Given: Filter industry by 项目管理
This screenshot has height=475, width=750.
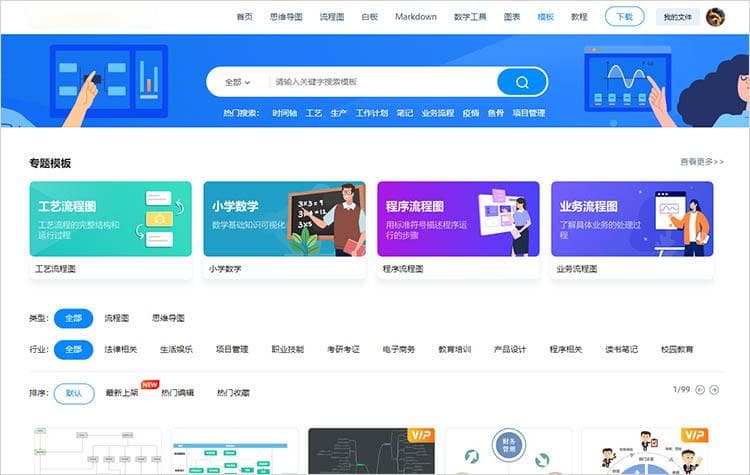Looking at the screenshot, I should [x=232, y=349].
